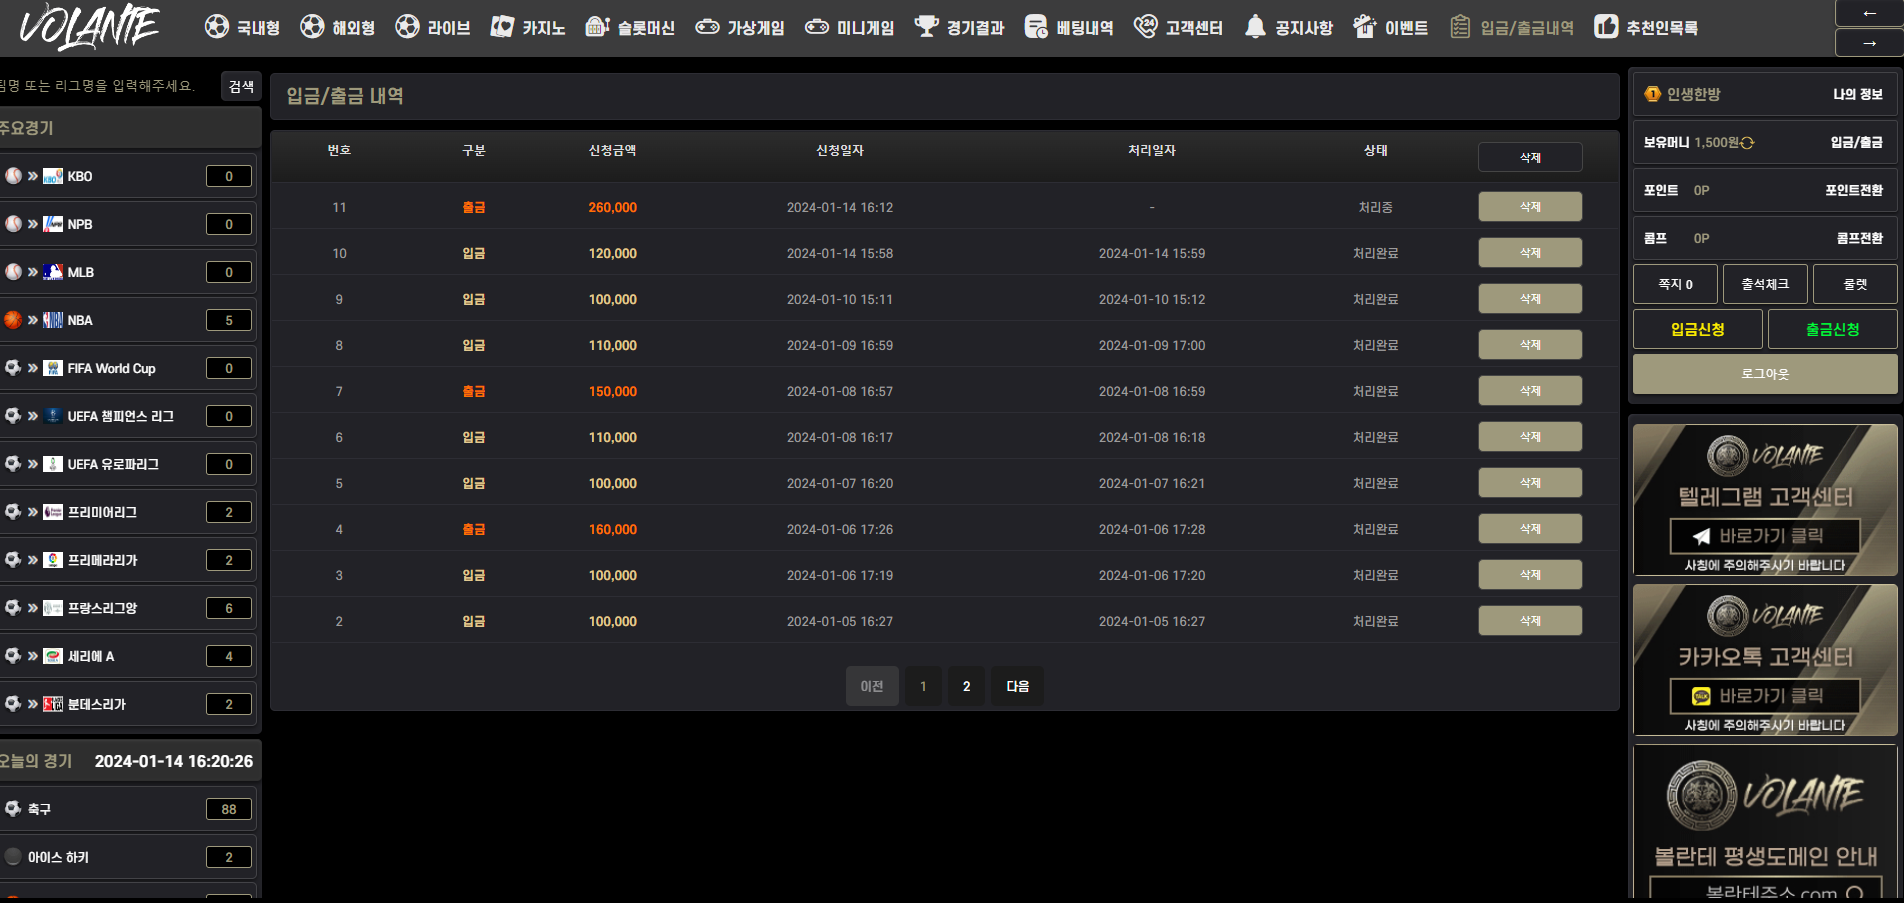Click the slot machine icon in navigation
Screen dimensions: 1904x903
[x=597, y=27]
